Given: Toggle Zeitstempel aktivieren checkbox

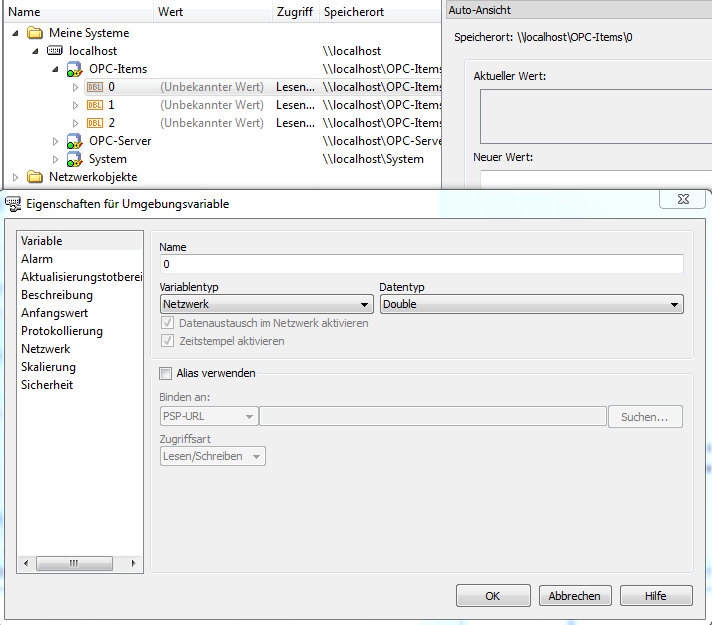Looking at the screenshot, I should [167, 341].
